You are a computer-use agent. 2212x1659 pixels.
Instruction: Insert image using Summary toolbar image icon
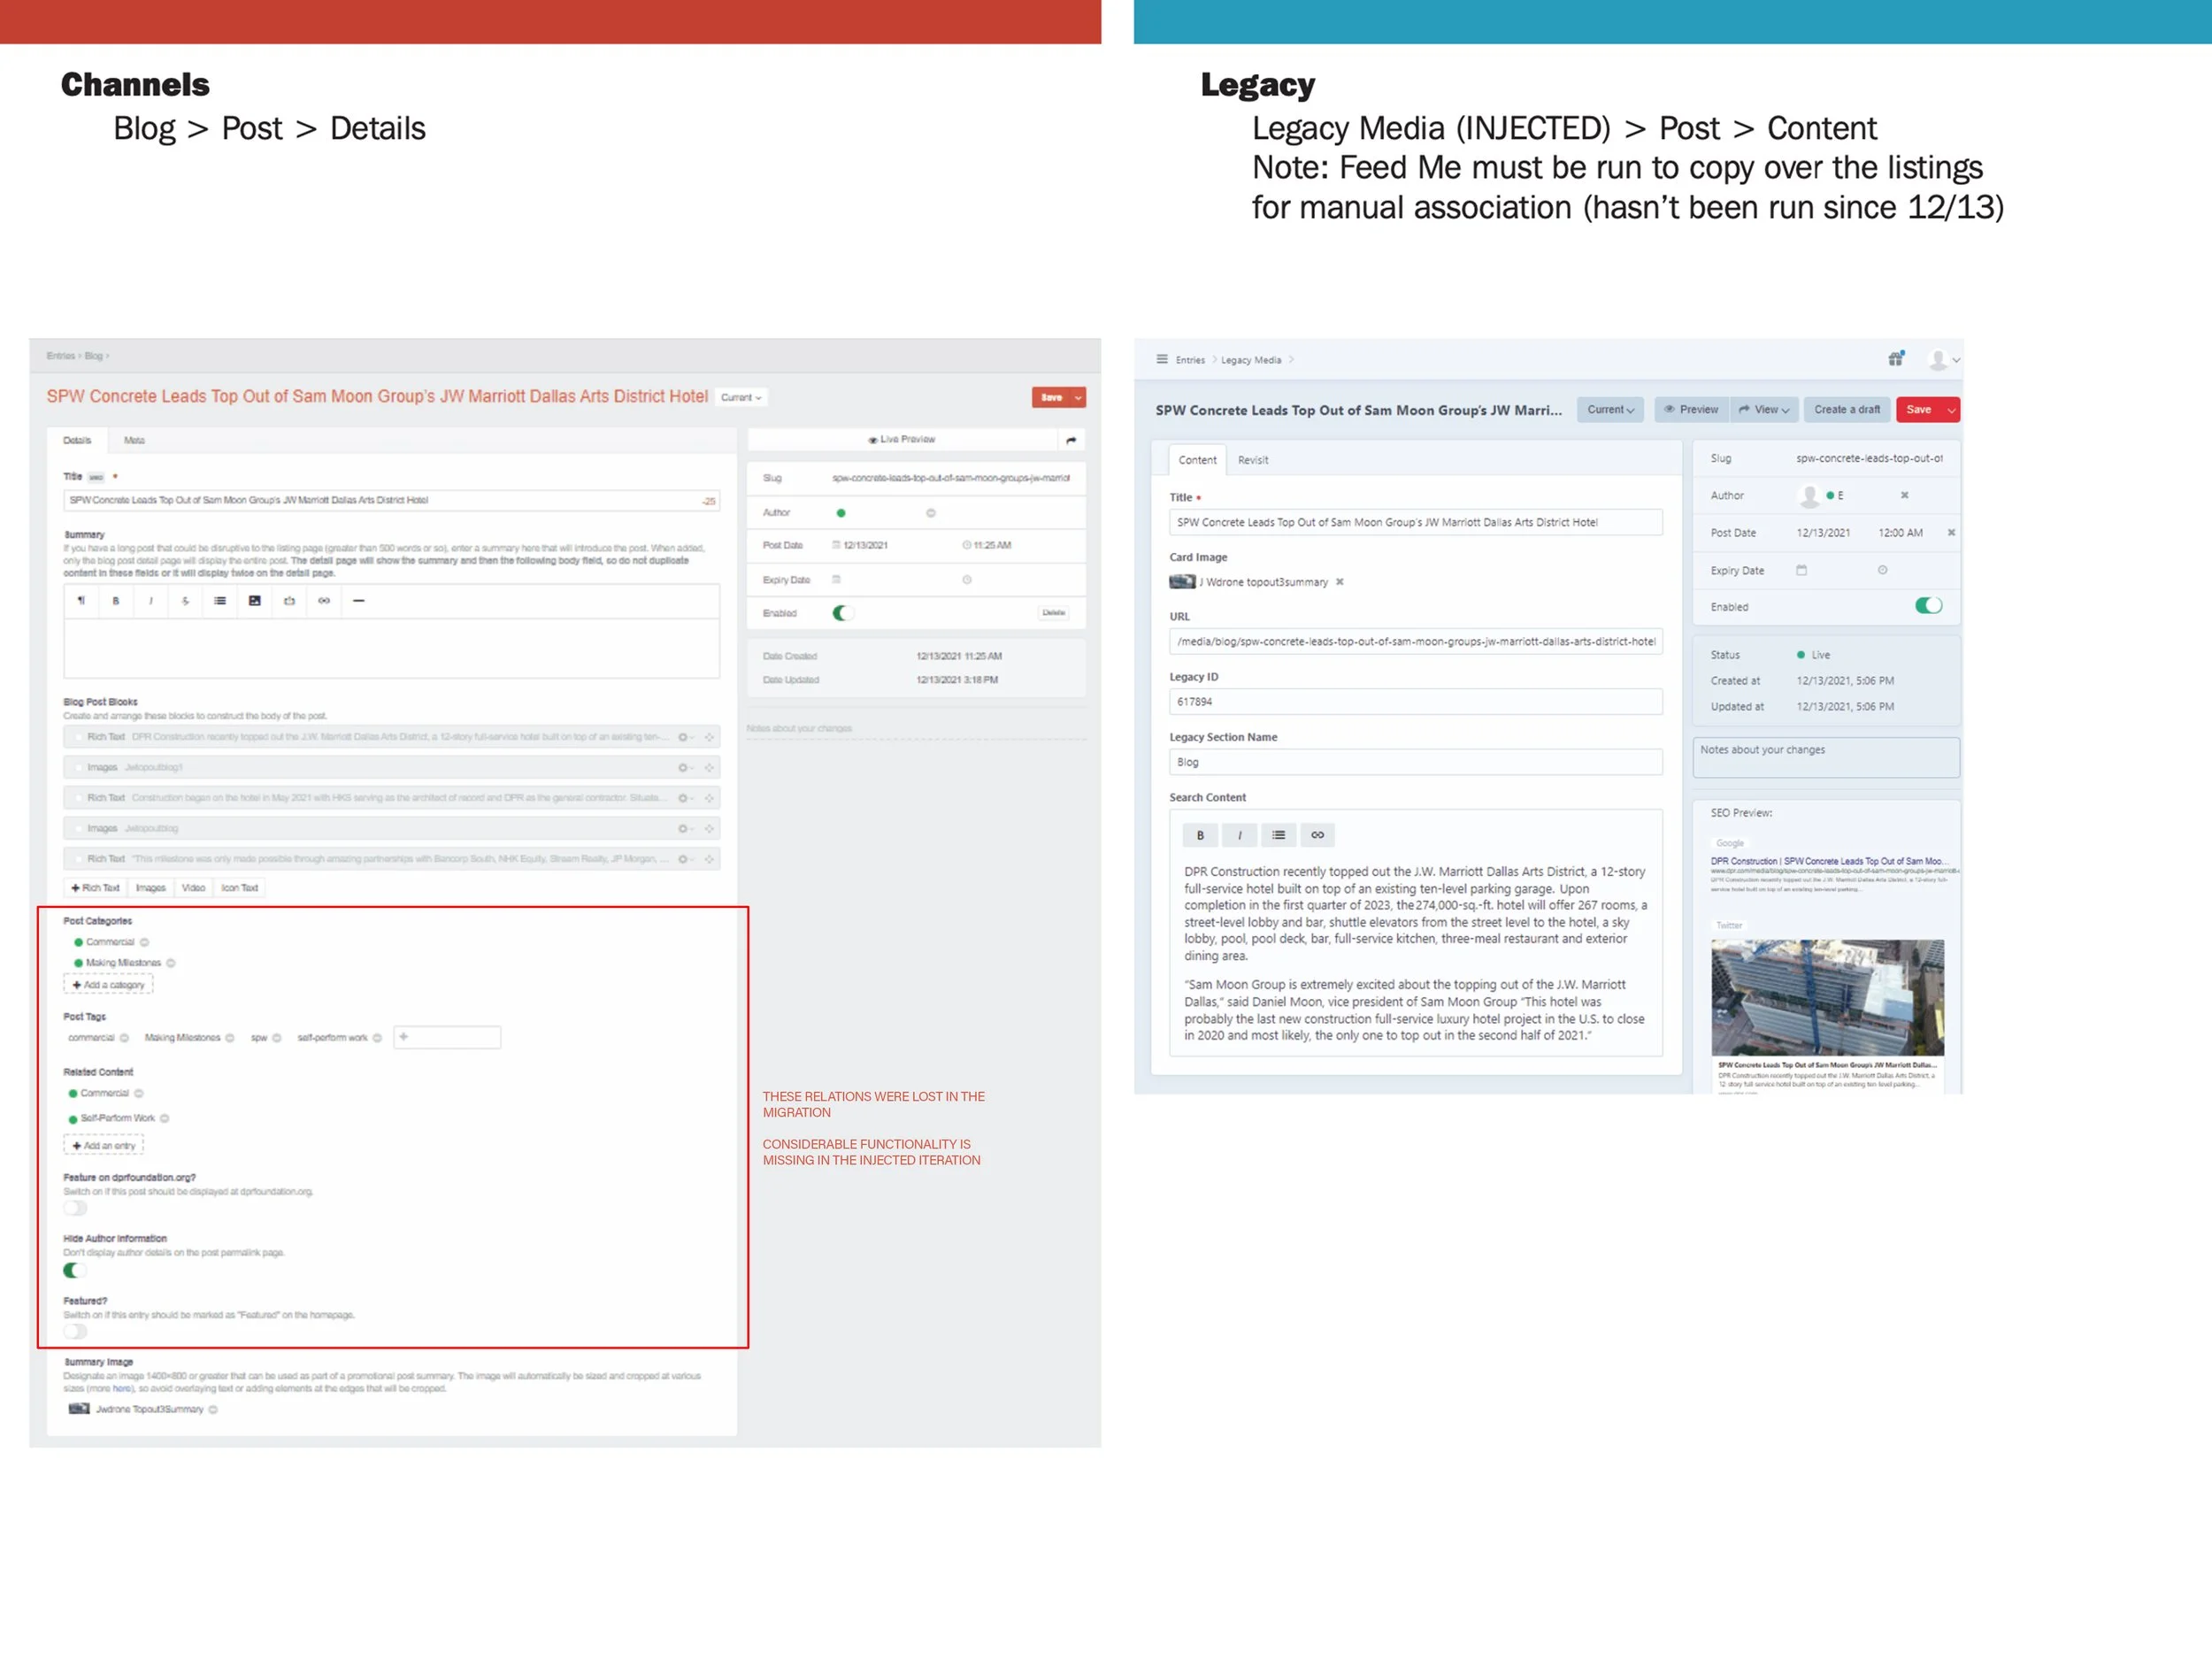254,601
